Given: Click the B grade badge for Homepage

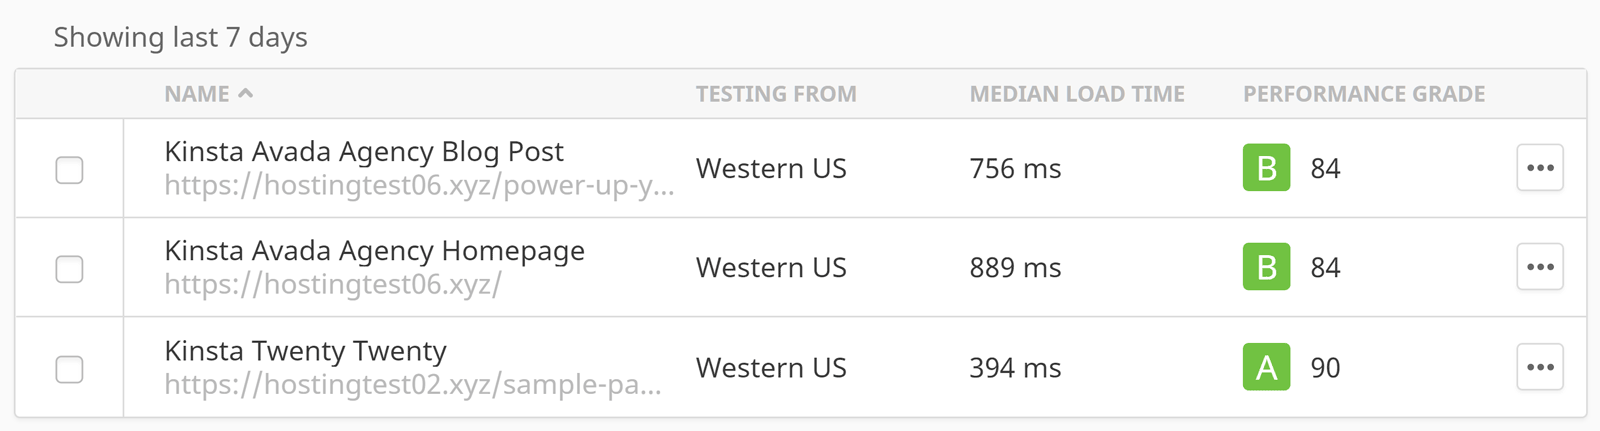Looking at the screenshot, I should click(x=1266, y=267).
